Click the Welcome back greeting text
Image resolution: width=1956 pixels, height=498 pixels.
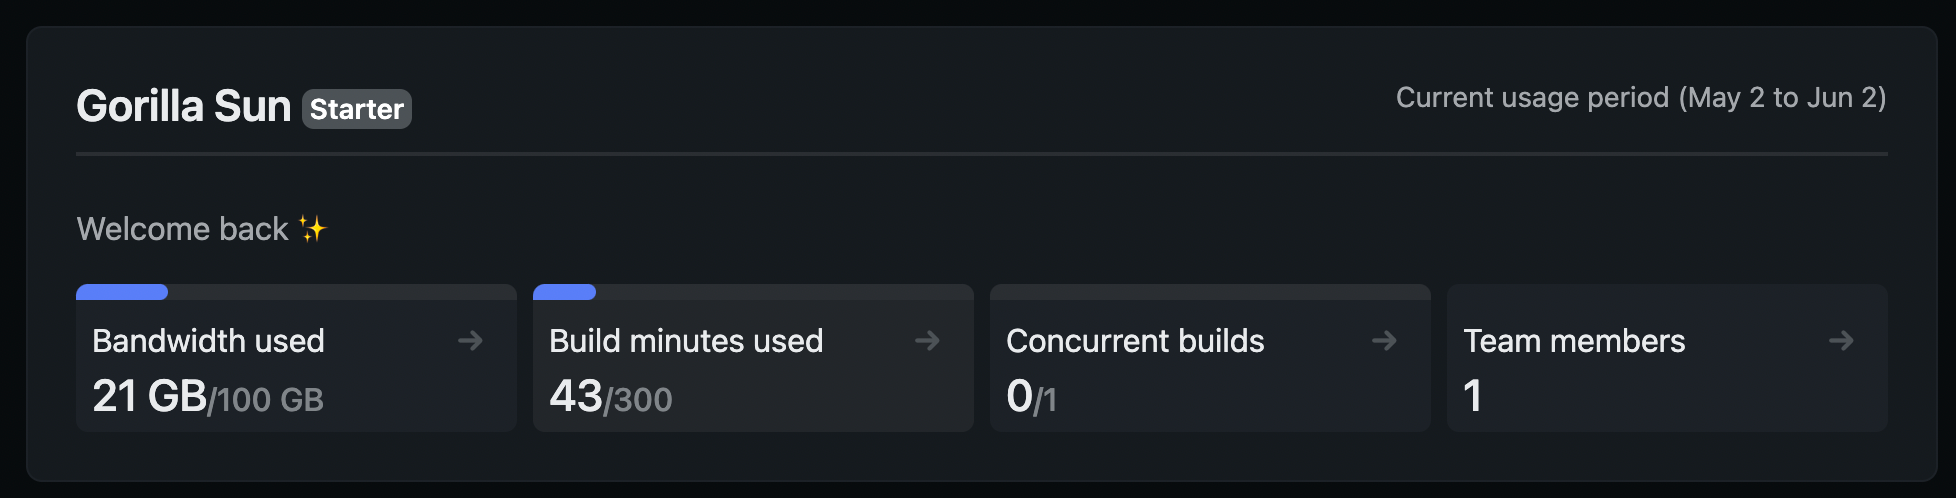pos(183,229)
